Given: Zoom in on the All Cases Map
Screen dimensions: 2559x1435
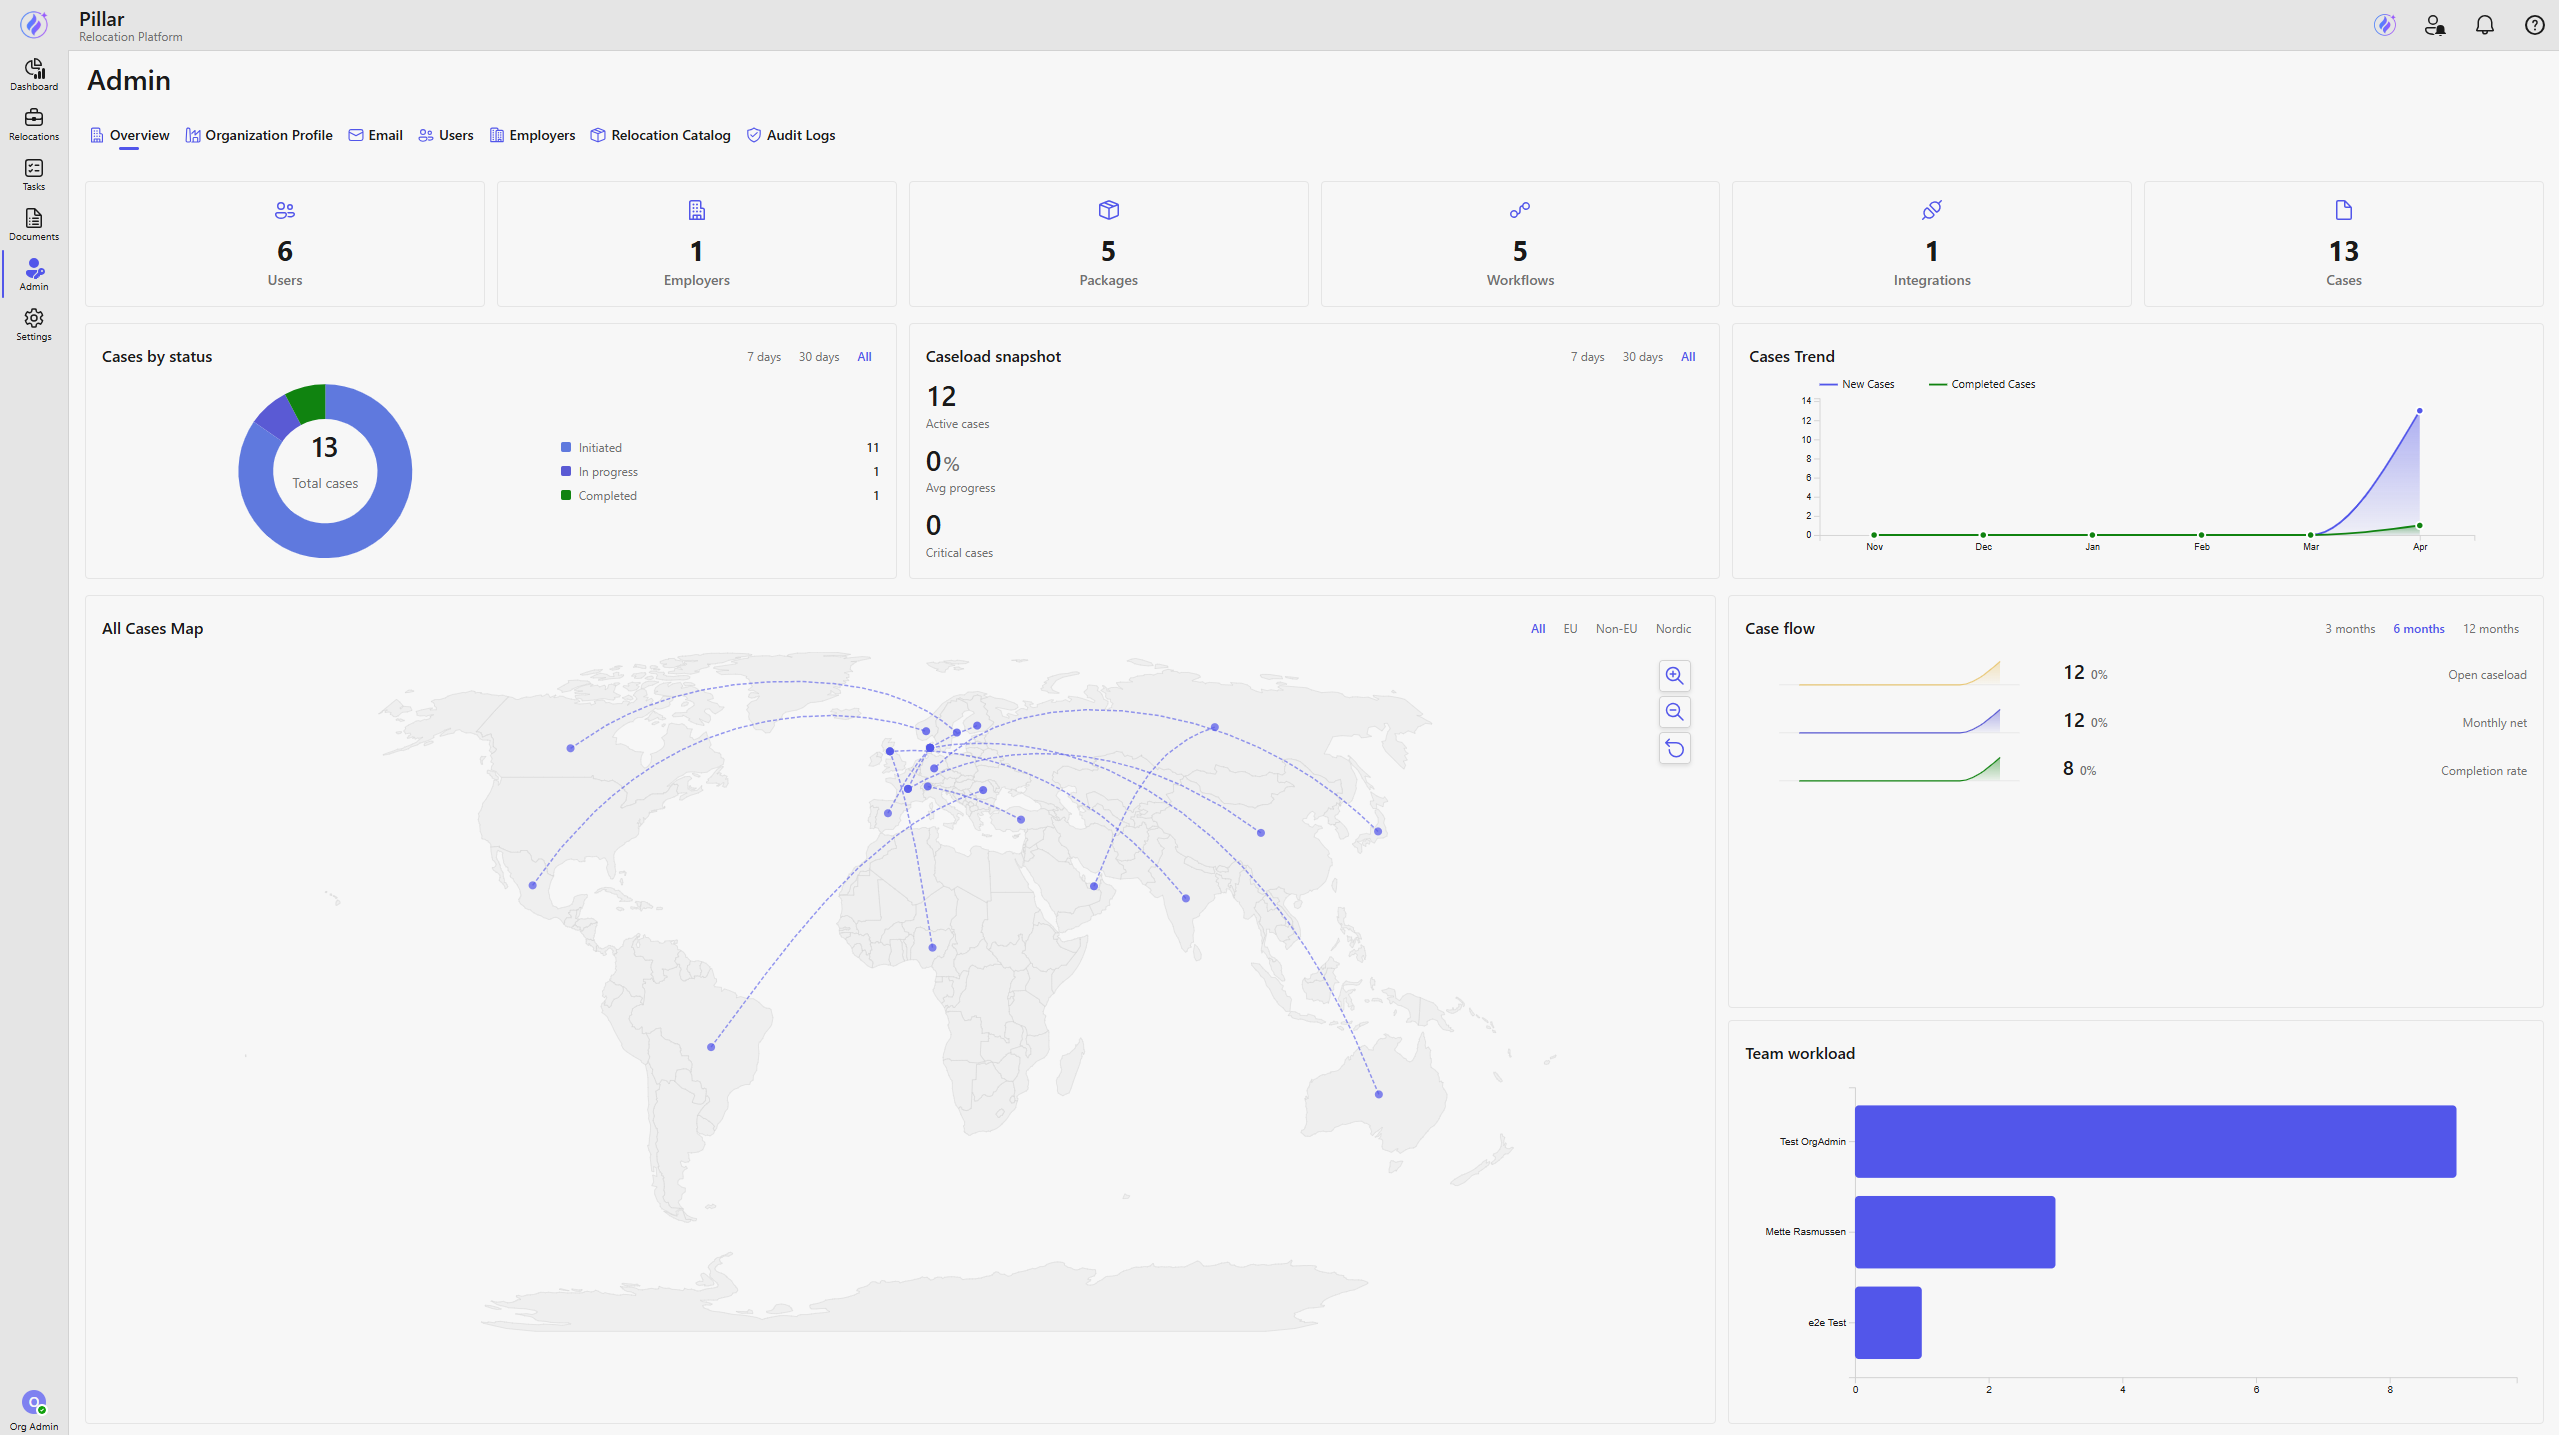Looking at the screenshot, I should pos(1675,676).
